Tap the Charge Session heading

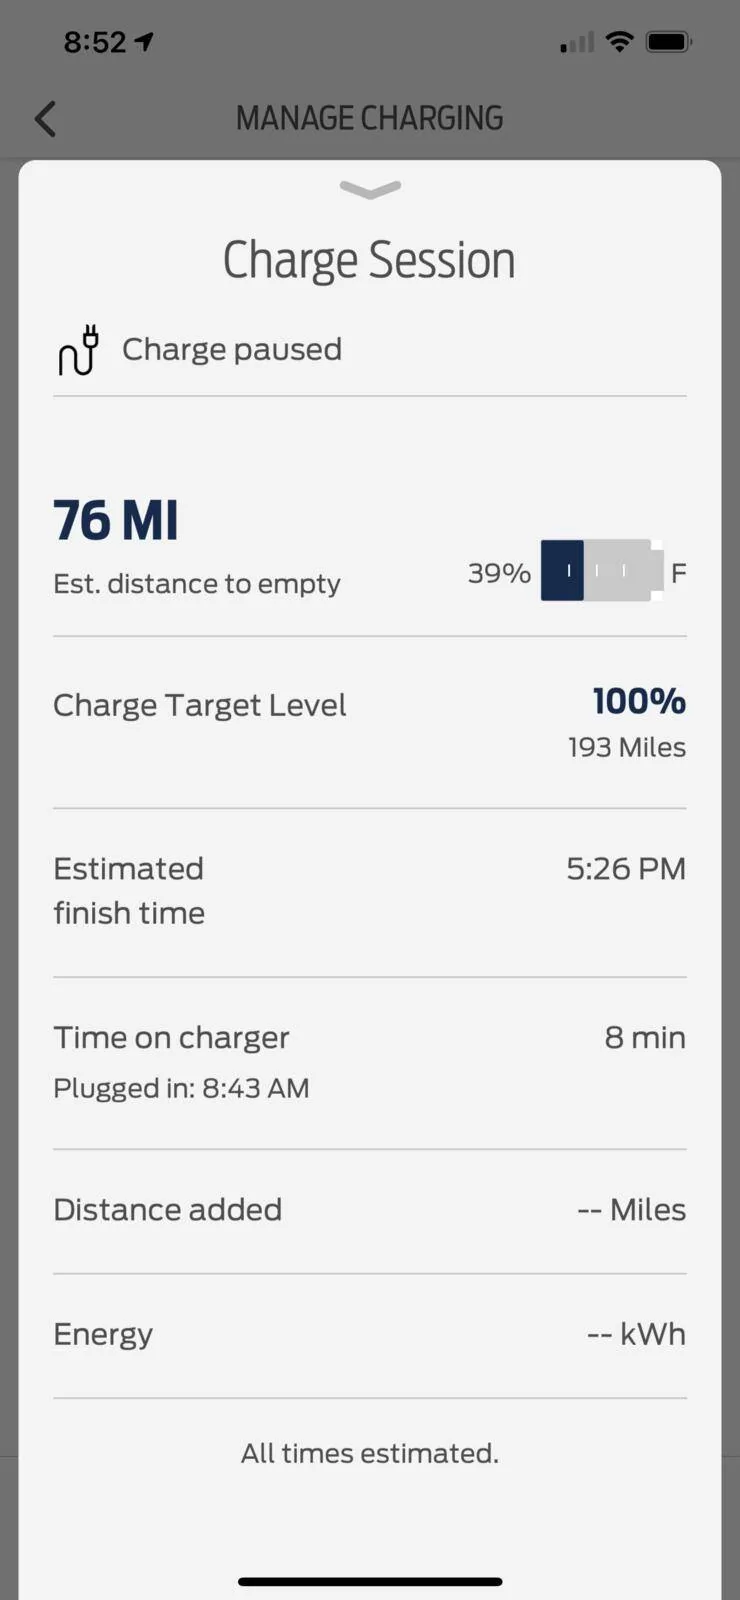tap(369, 260)
